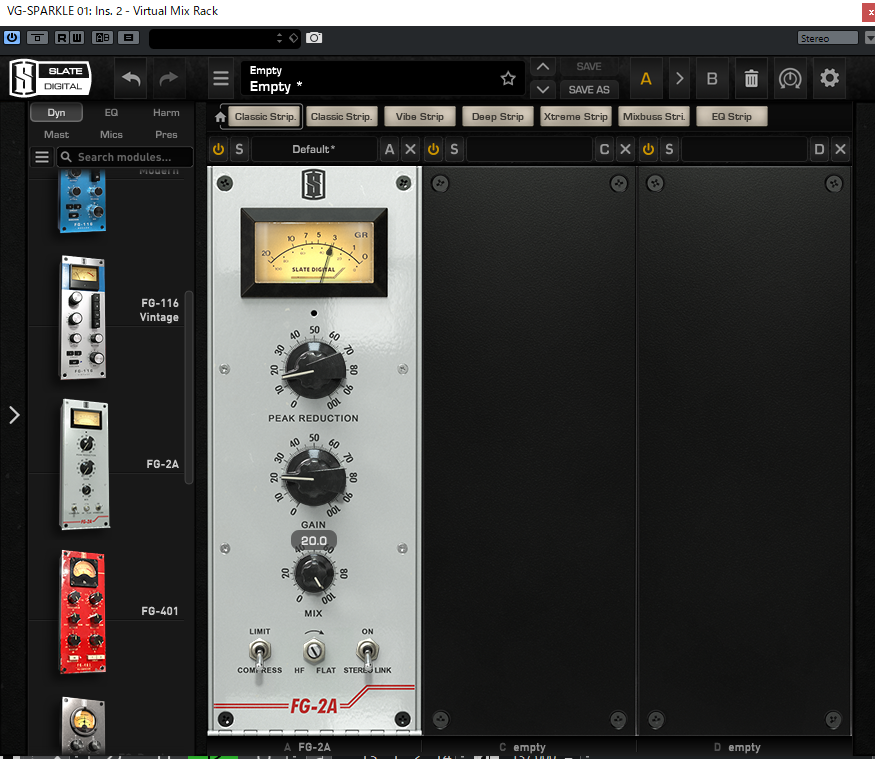
Task: Select the Mics module category tab
Action: (x=111, y=134)
